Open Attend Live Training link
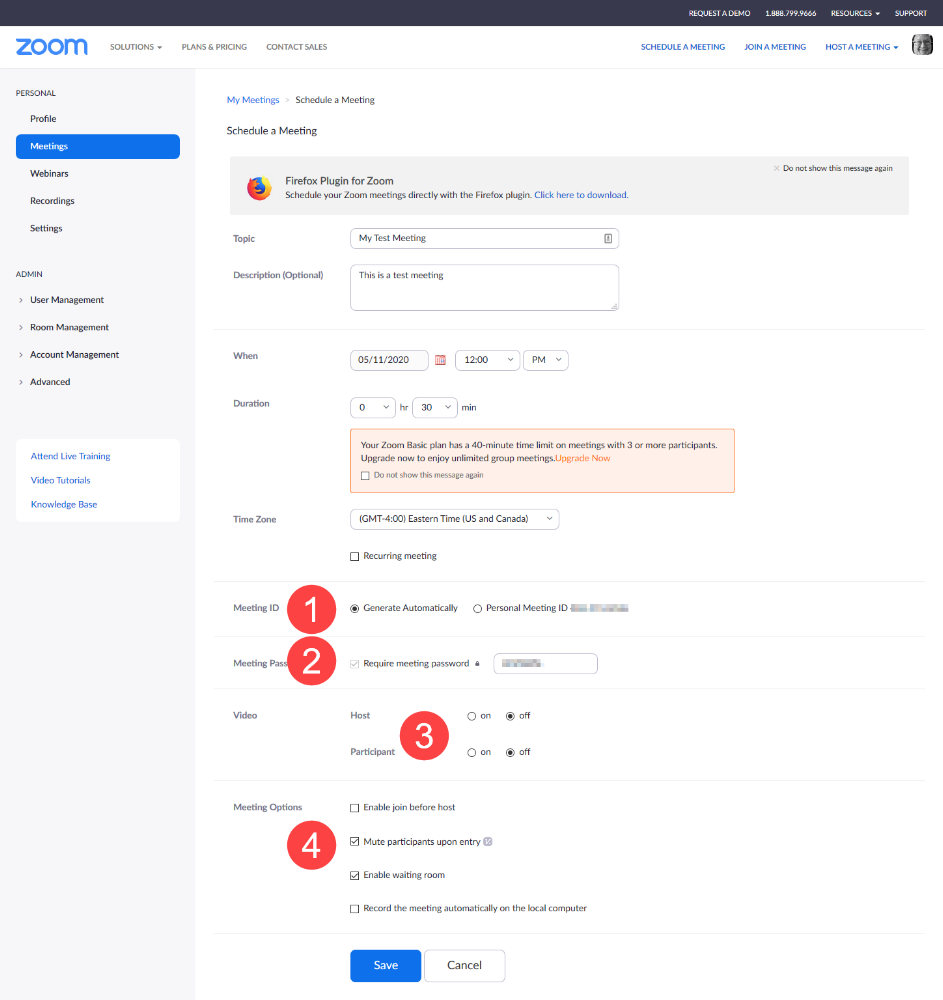 71,456
